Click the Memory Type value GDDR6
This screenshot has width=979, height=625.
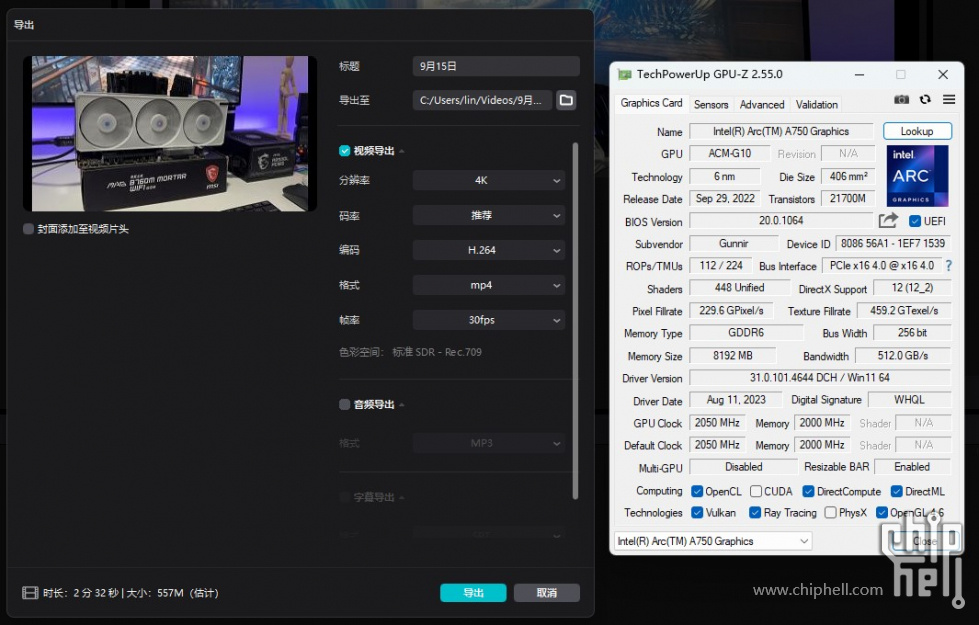746,333
